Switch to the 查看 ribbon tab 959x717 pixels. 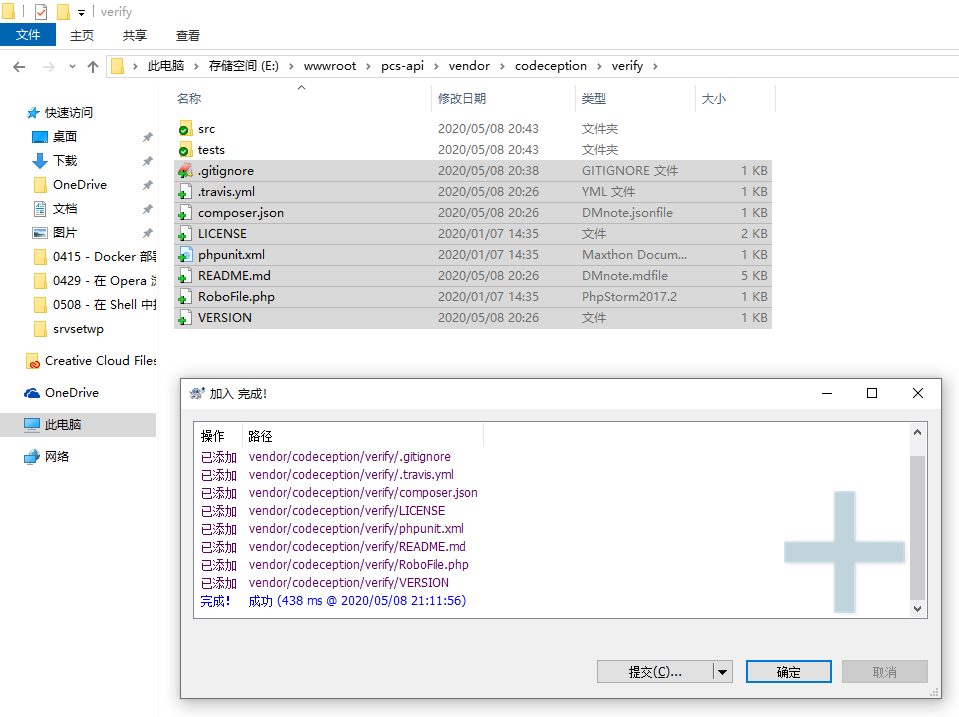point(188,35)
